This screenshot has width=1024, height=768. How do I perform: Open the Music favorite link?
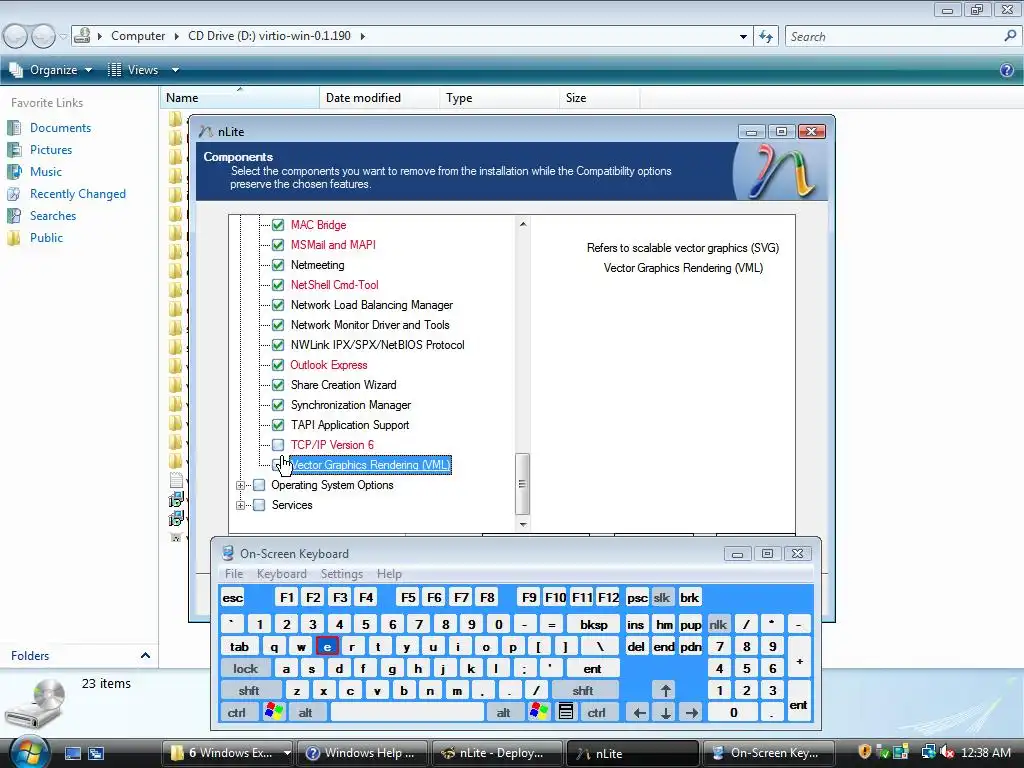tap(46, 172)
